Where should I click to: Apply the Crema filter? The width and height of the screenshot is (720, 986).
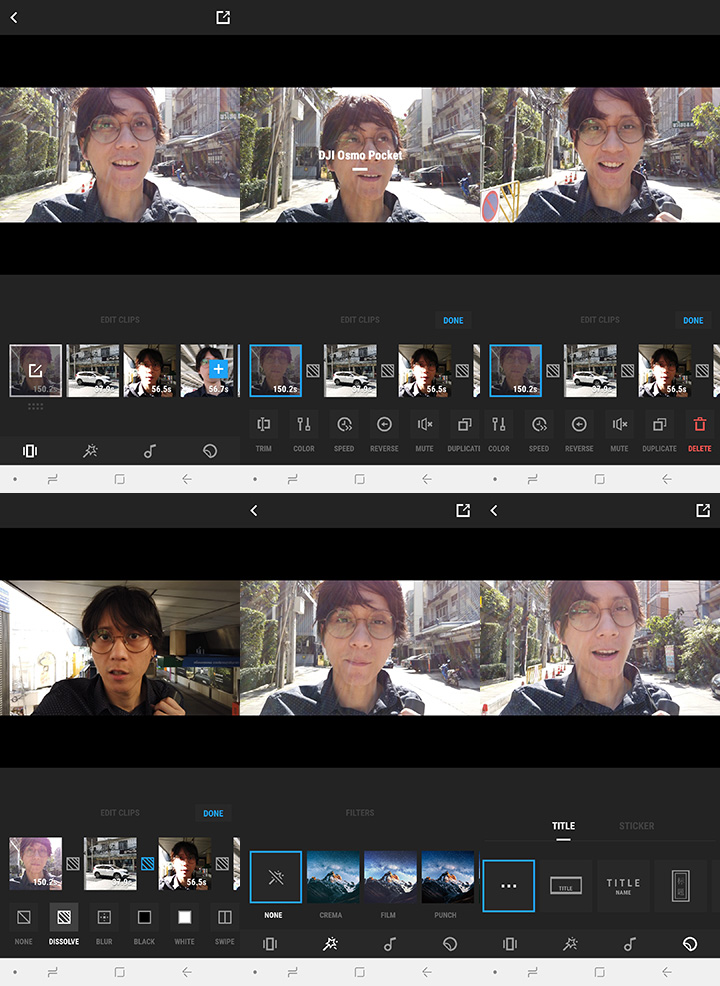click(333, 877)
